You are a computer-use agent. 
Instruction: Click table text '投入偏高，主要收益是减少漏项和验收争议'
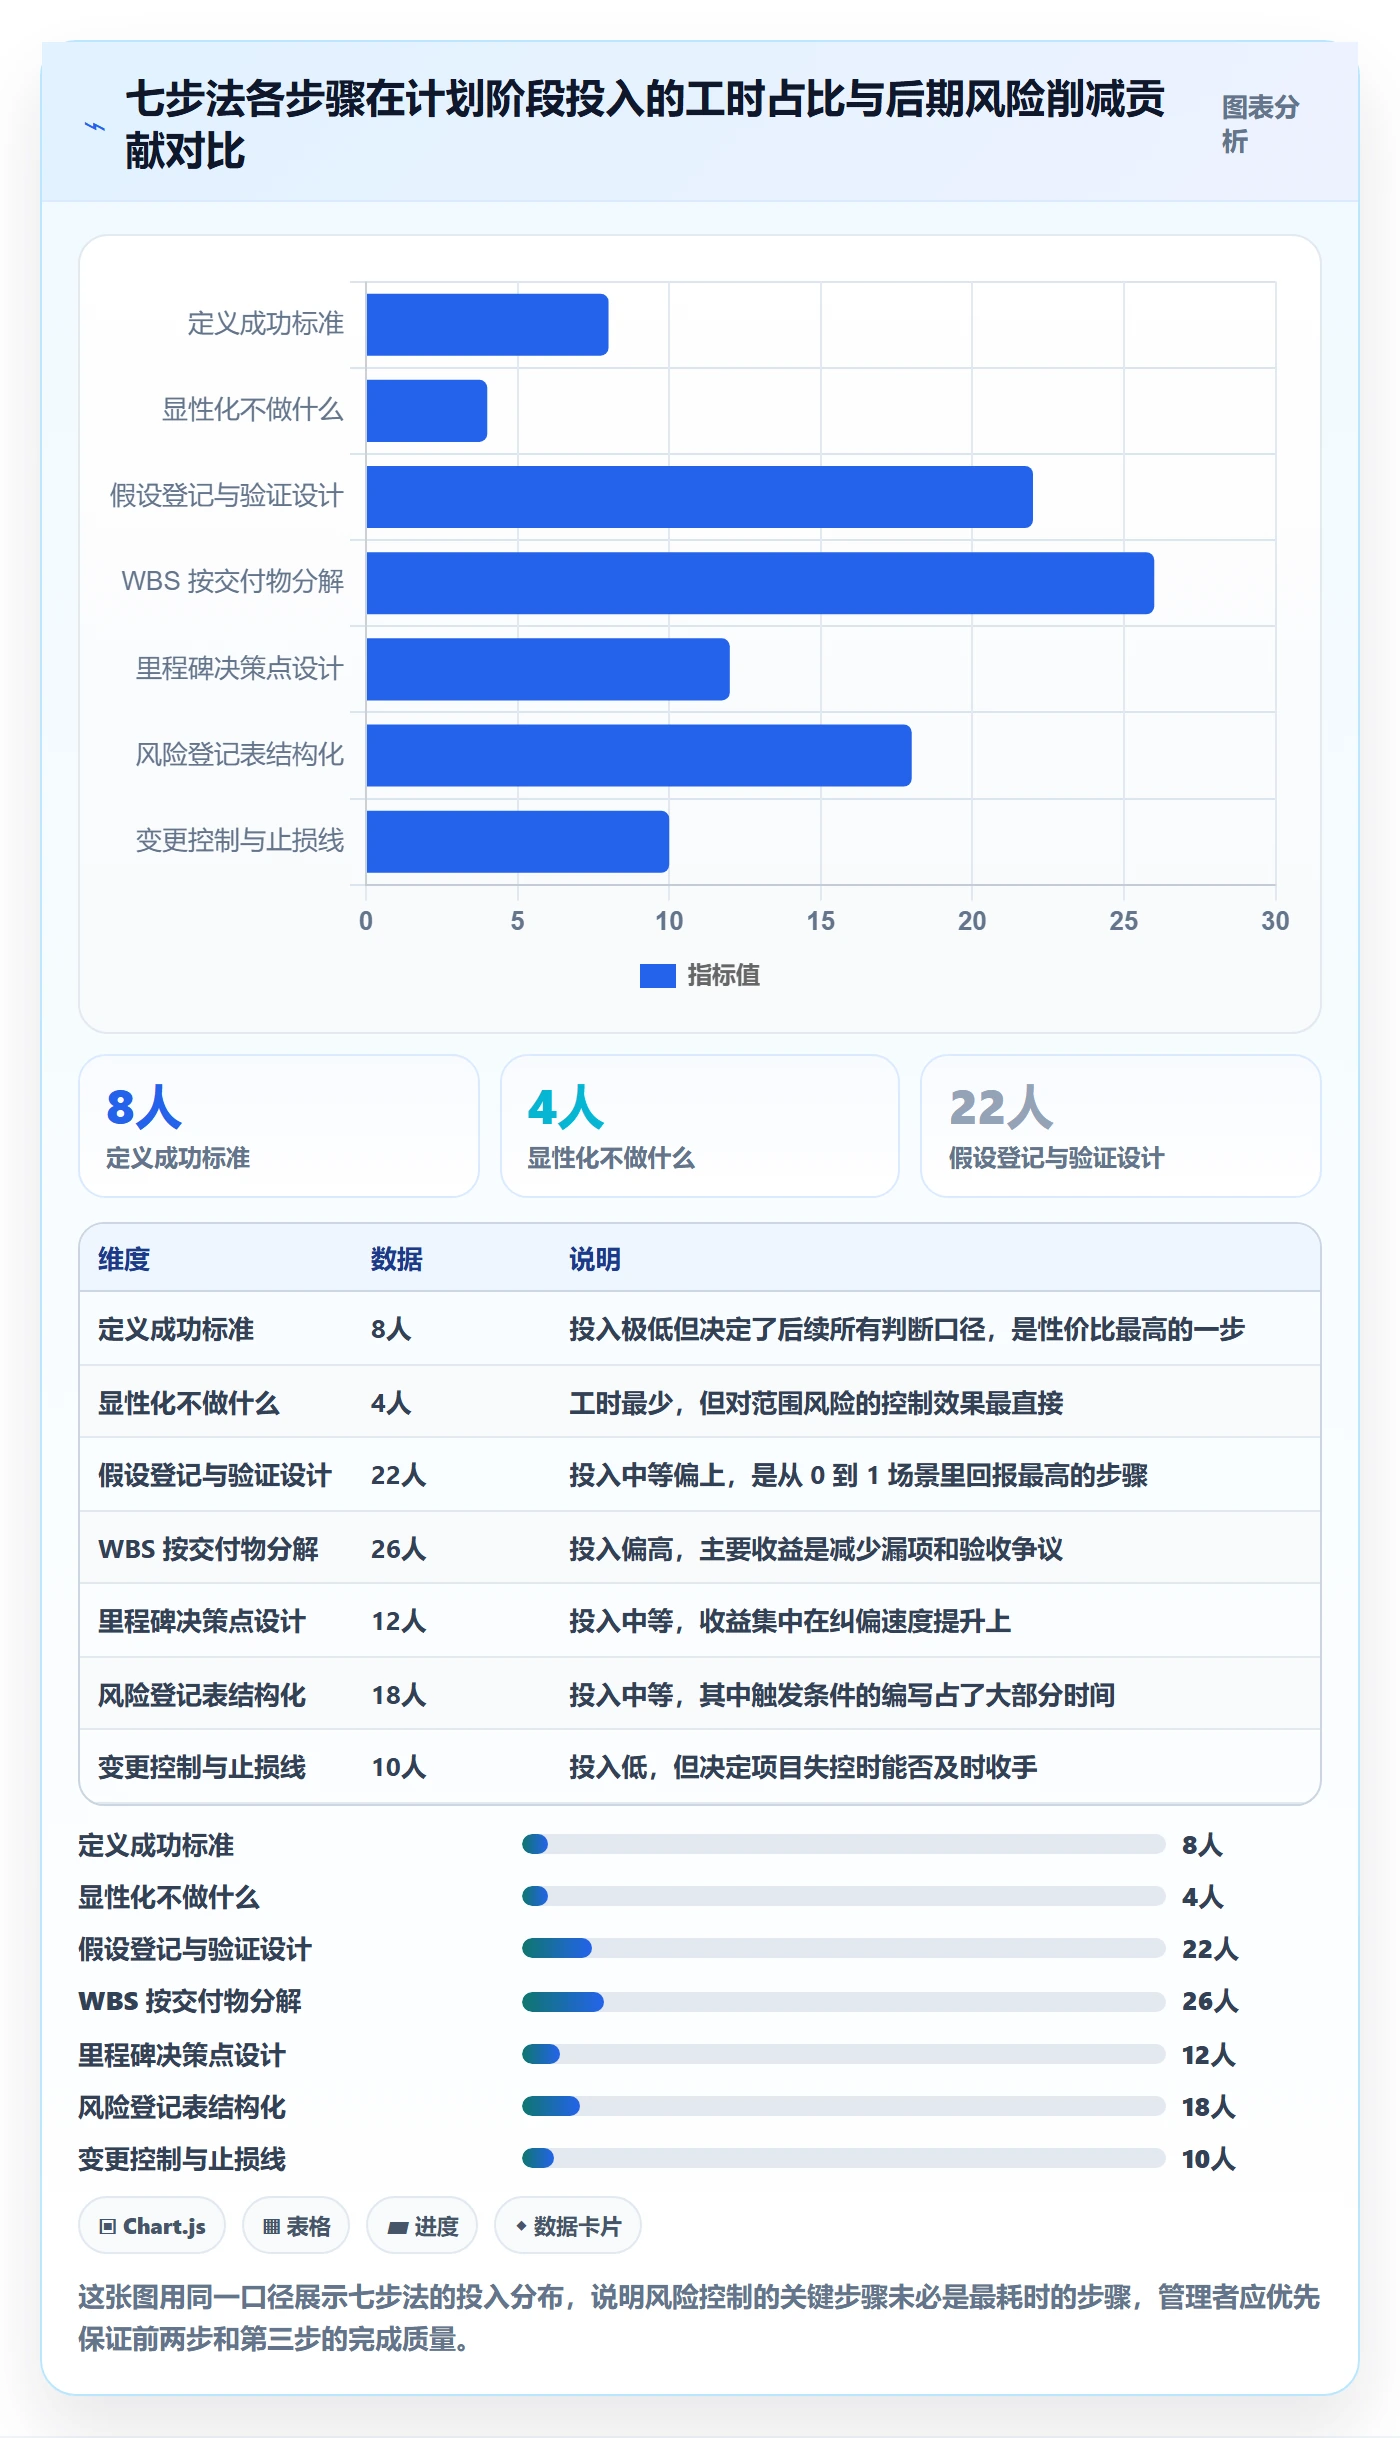816,1549
